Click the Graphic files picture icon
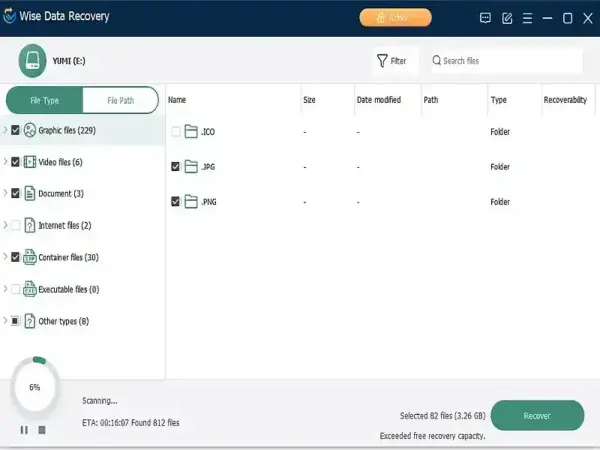600x450 pixels. pyautogui.click(x=30, y=130)
